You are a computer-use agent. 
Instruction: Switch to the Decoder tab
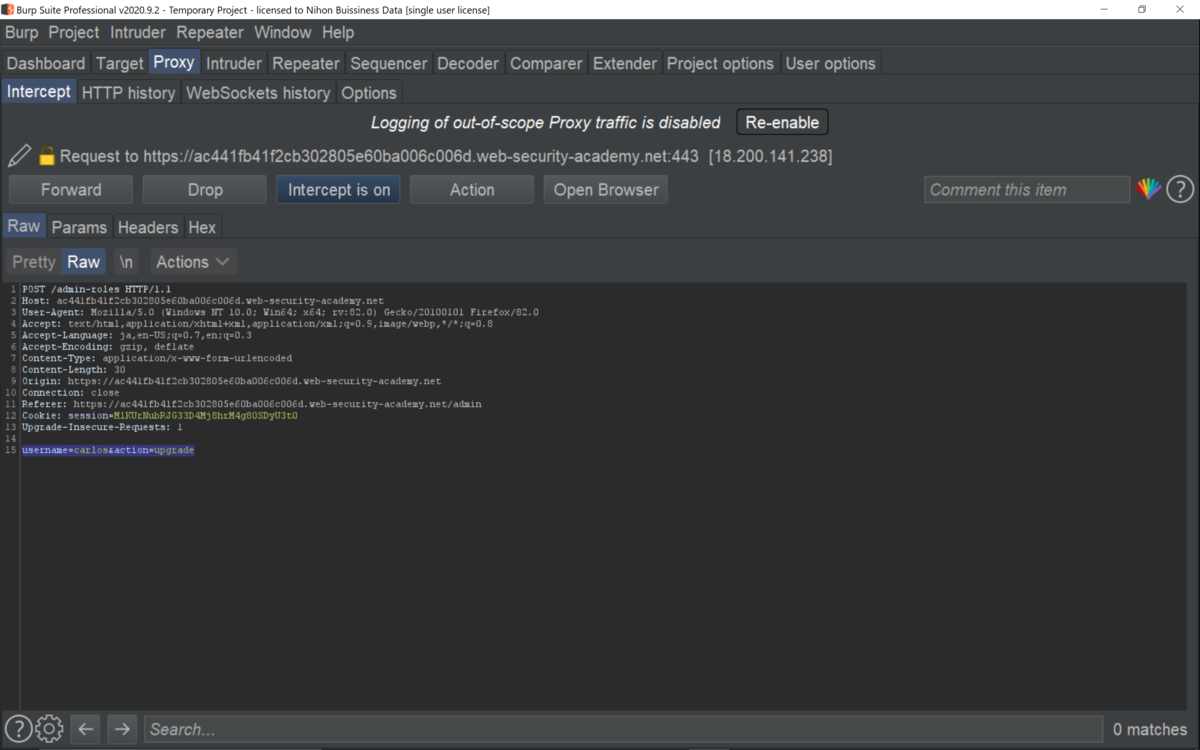click(x=468, y=63)
